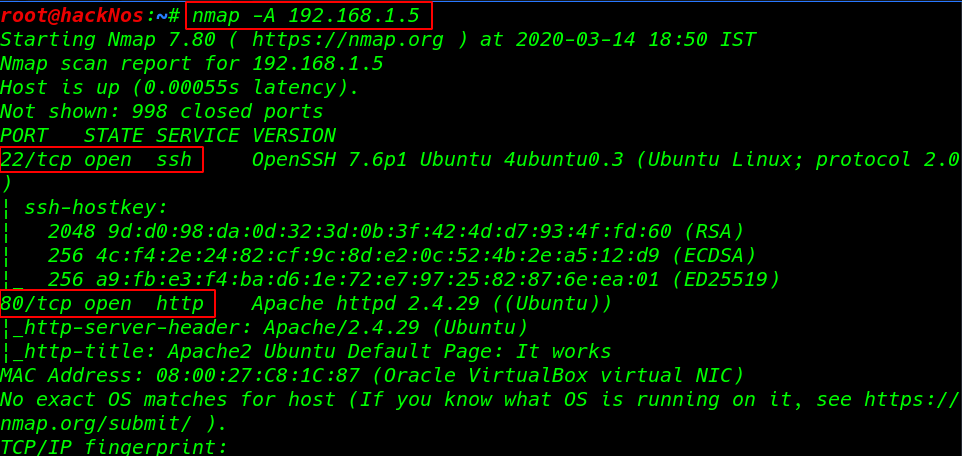This screenshot has width=962, height=456.
Task: Click the Not shown: 998 closed ports line
Action: [162, 112]
